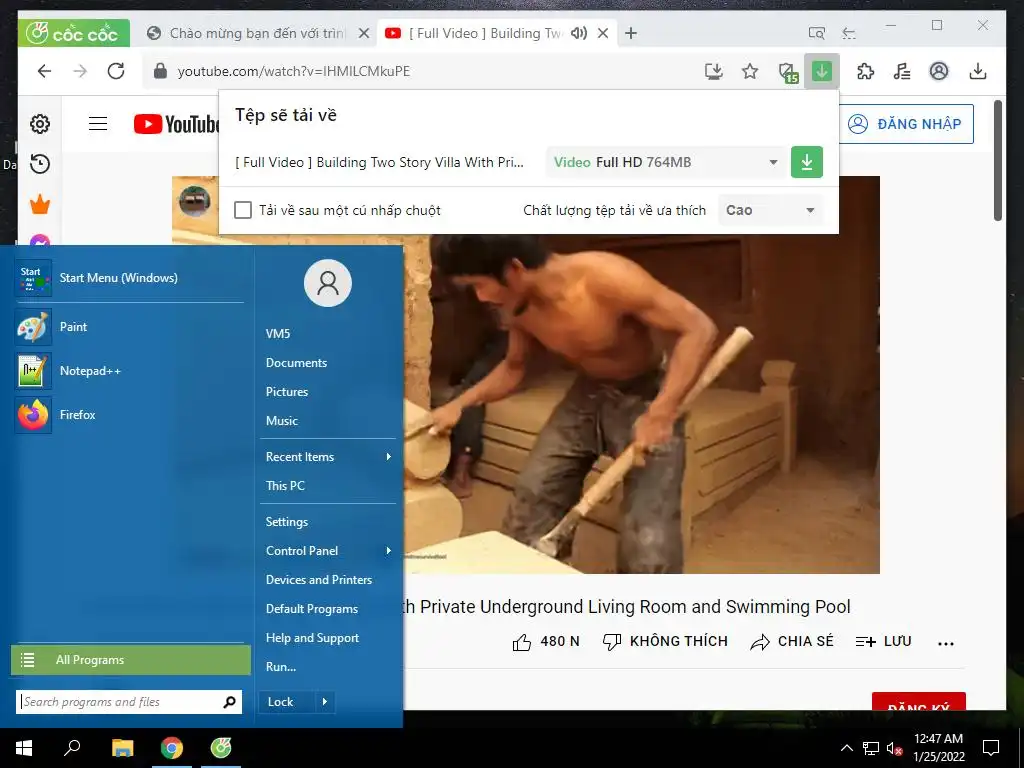Click KHÔNG THÍCH dislike button
Screen dimensions: 1024x768
(664, 641)
